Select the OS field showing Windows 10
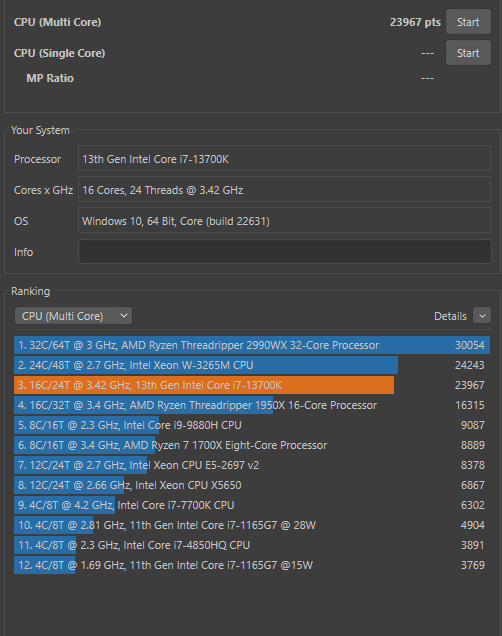This screenshot has height=636, width=502. pos(284,220)
